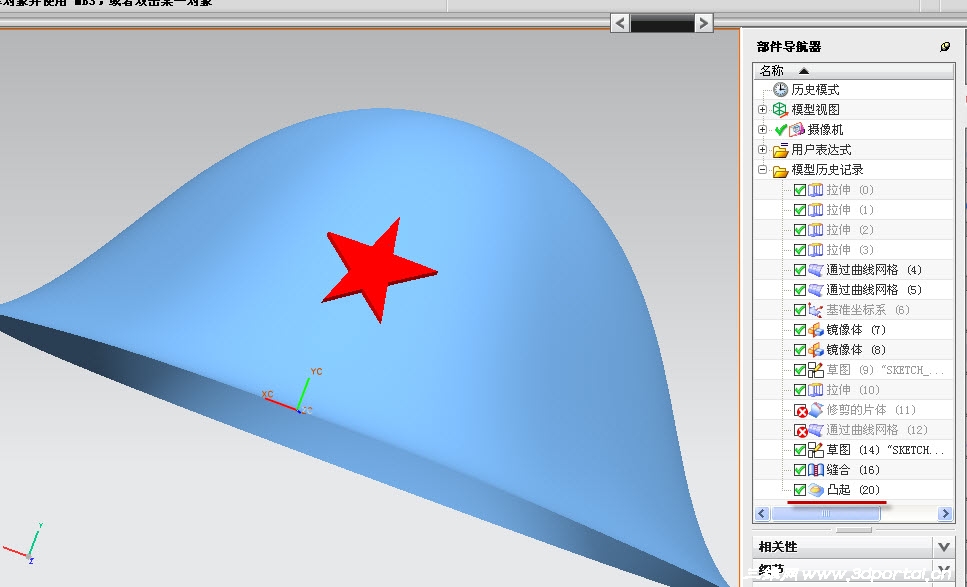Click the 通过曲线网格 (4) mesh icon
967x587 pixels.
pyautogui.click(x=816, y=270)
